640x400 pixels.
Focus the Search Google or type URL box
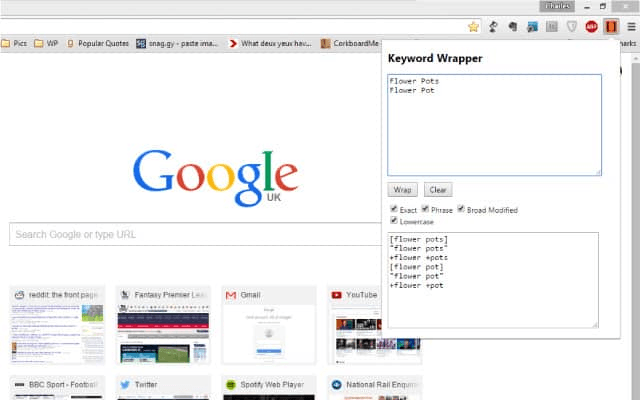(195, 234)
